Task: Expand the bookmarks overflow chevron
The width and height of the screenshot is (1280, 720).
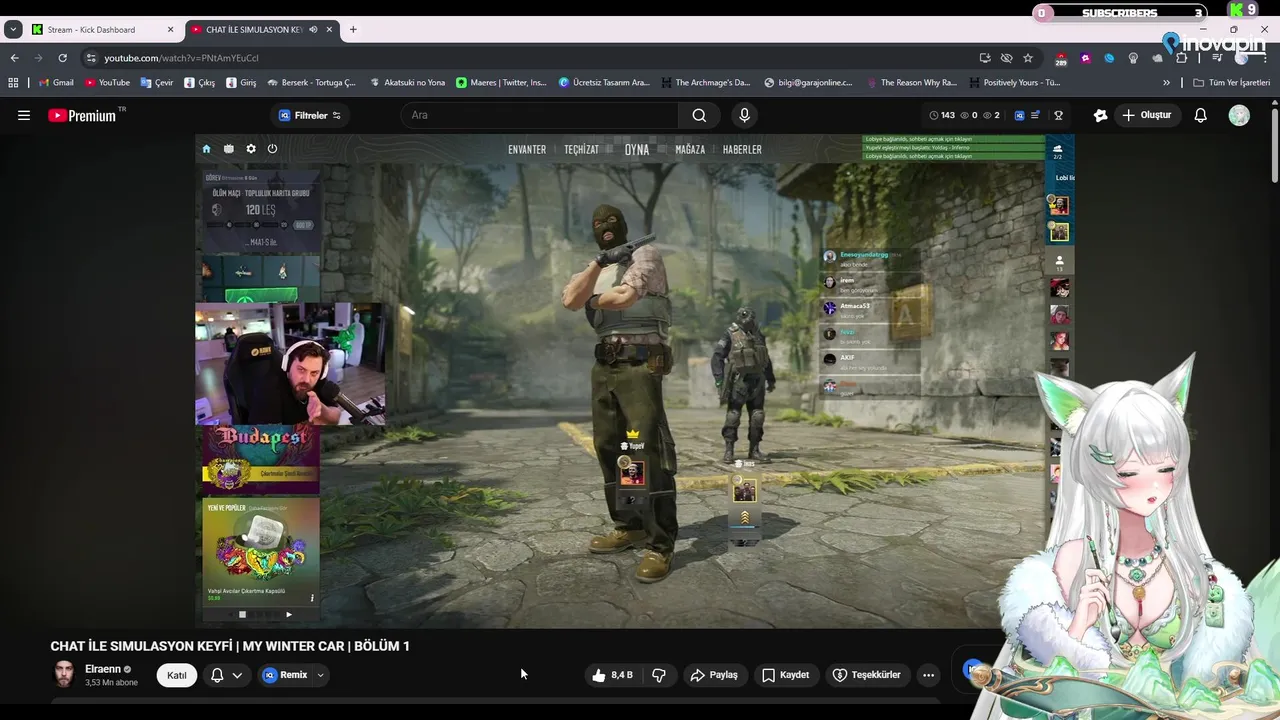Action: click(1166, 83)
